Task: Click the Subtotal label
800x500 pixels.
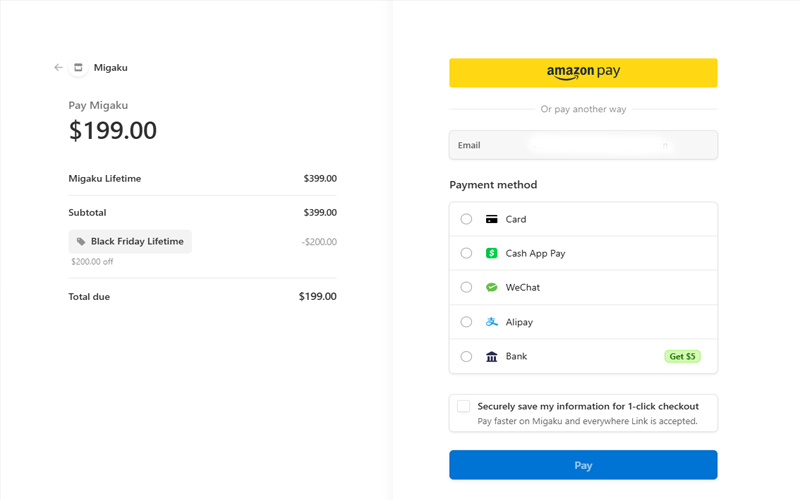Action: [87, 212]
